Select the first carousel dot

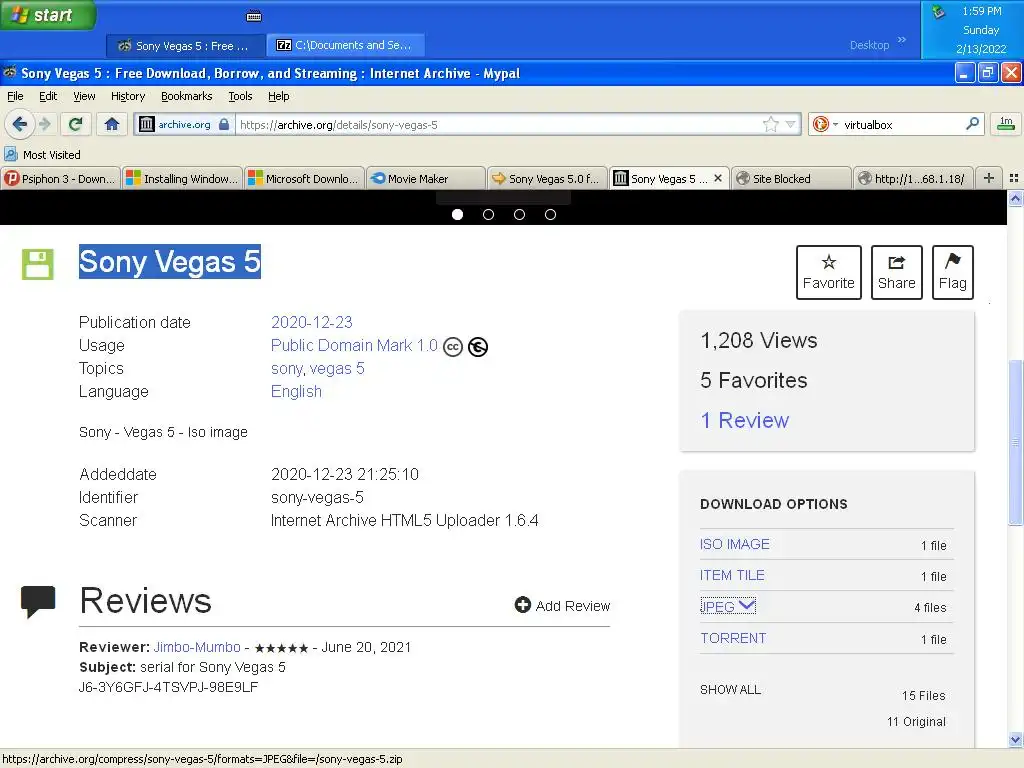coord(457,214)
